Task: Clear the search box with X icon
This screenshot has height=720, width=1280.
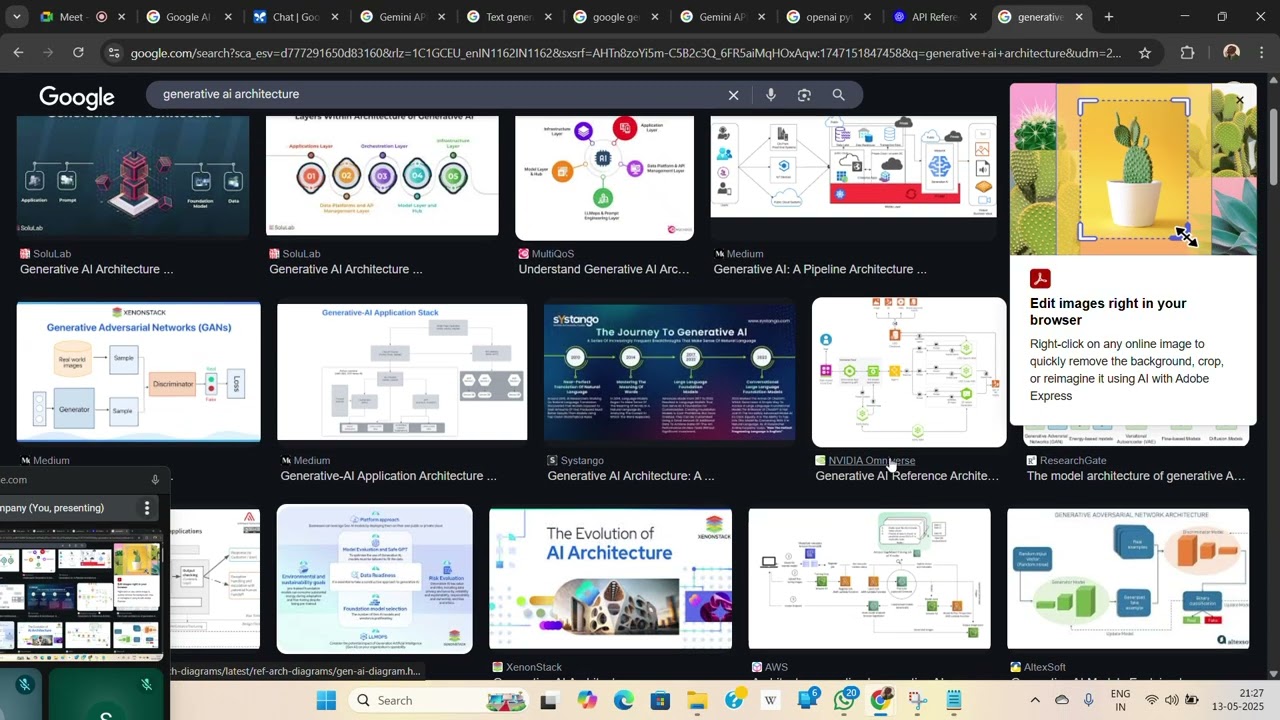Action: point(733,95)
